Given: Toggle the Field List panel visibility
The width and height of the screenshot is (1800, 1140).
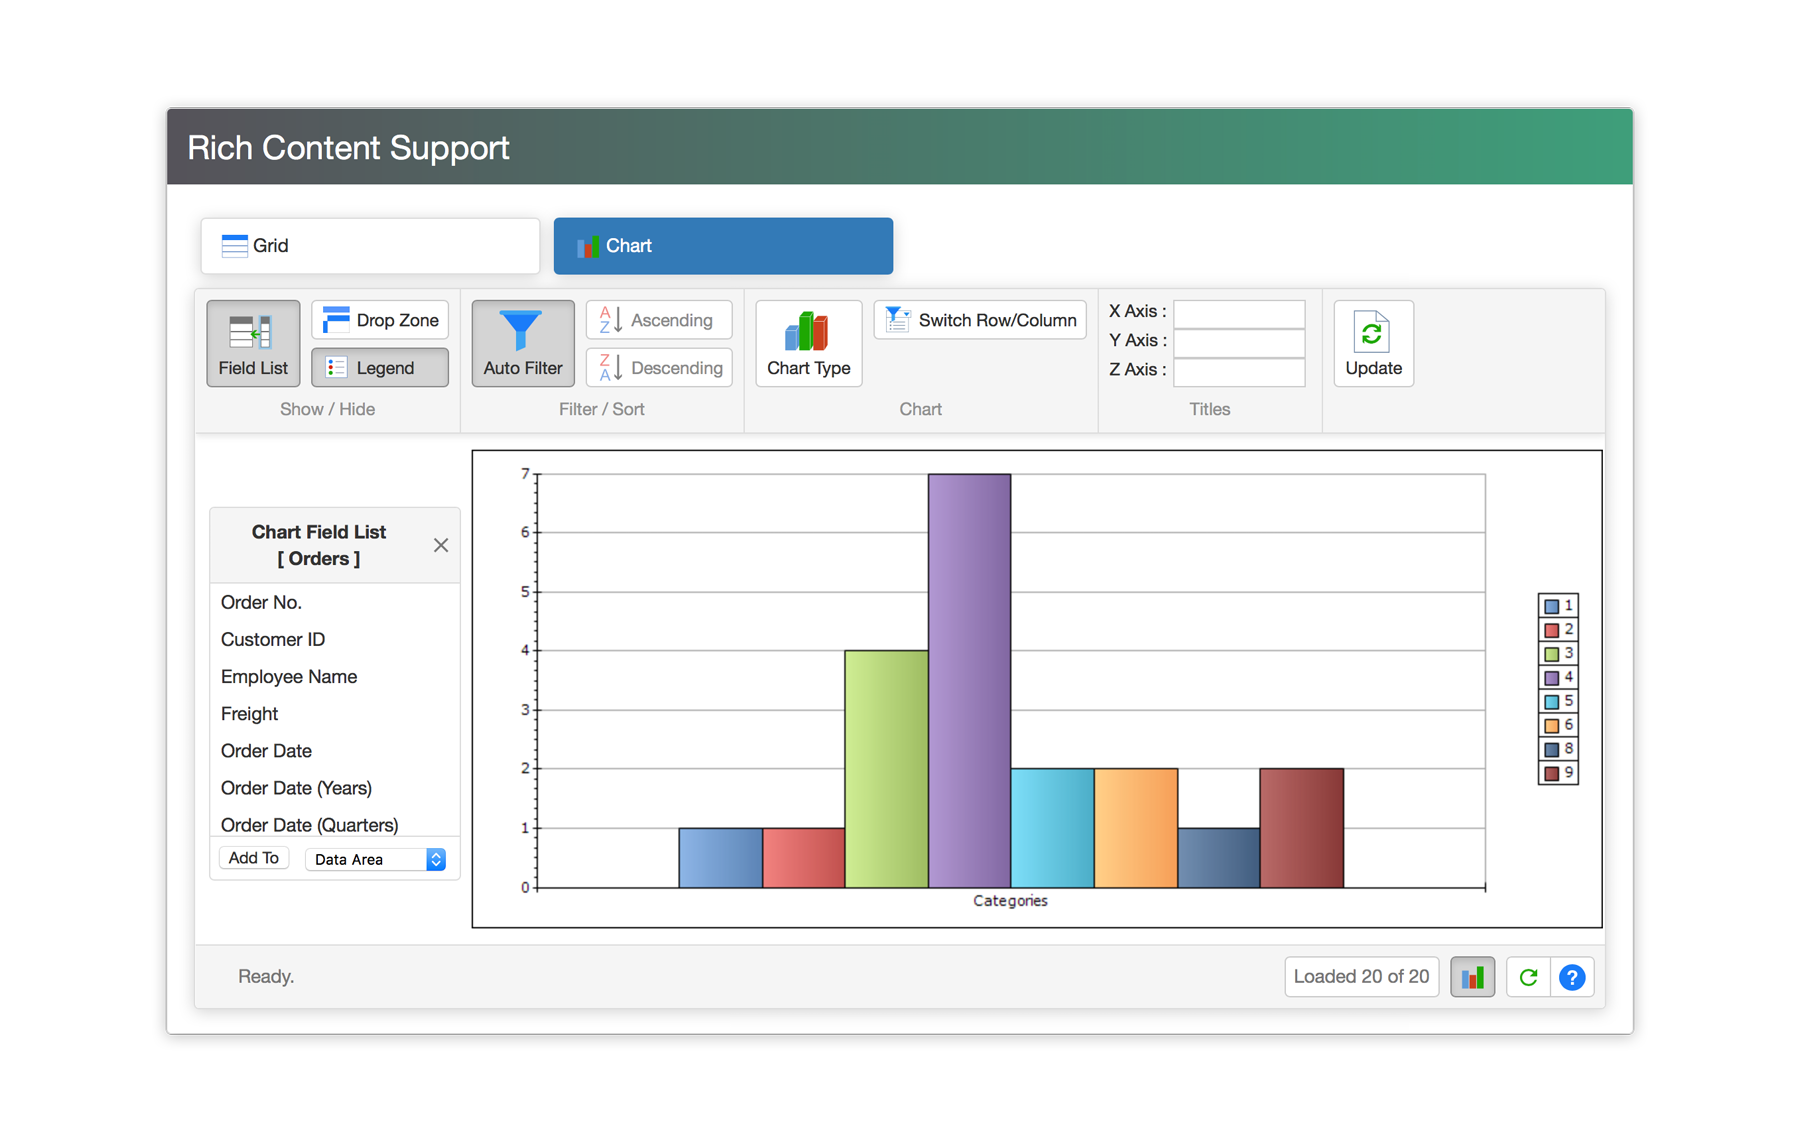Looking at the screenshot, I should click(x=253, y=343).
